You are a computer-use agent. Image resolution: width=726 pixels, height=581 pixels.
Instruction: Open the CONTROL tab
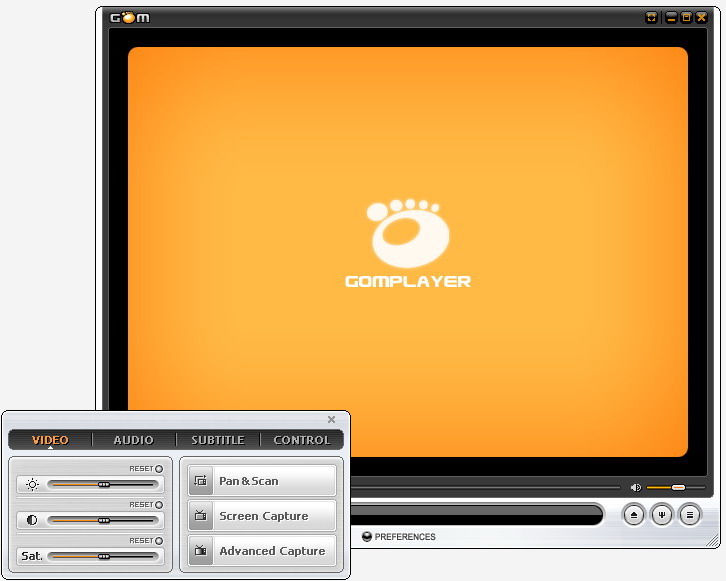(x=302, y=440)
